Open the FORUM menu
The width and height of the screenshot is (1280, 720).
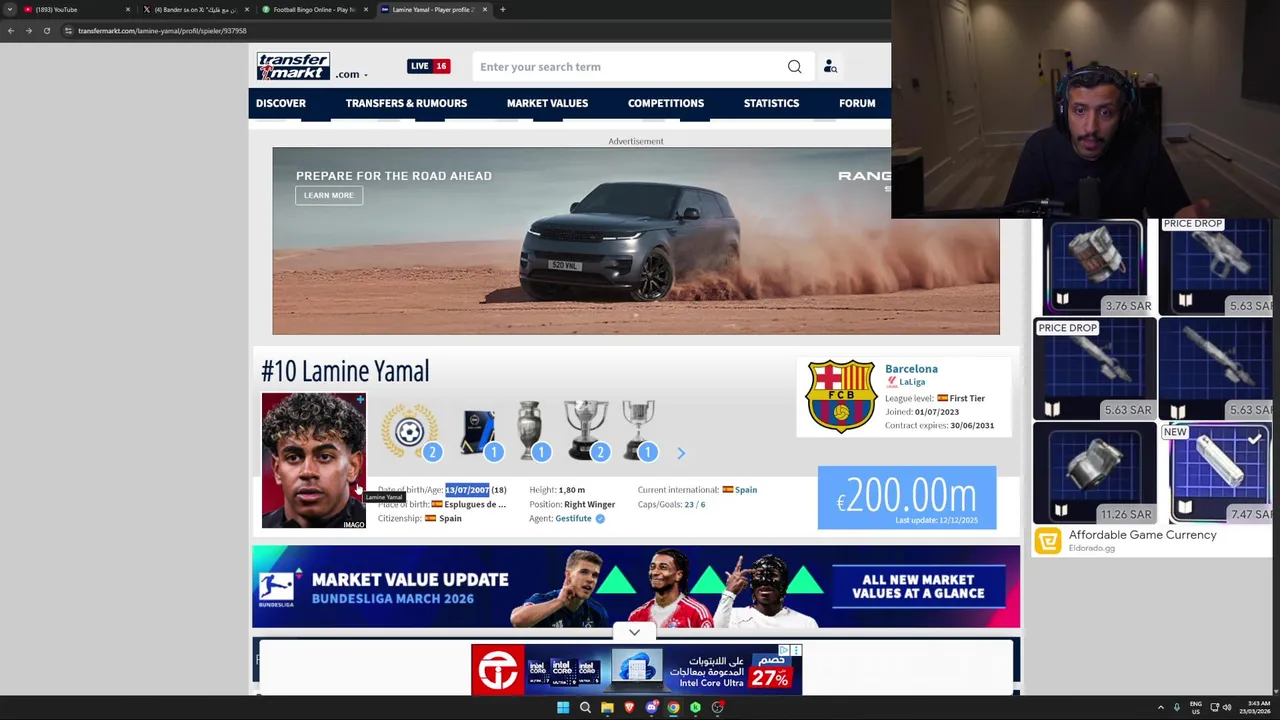point(857,103)
